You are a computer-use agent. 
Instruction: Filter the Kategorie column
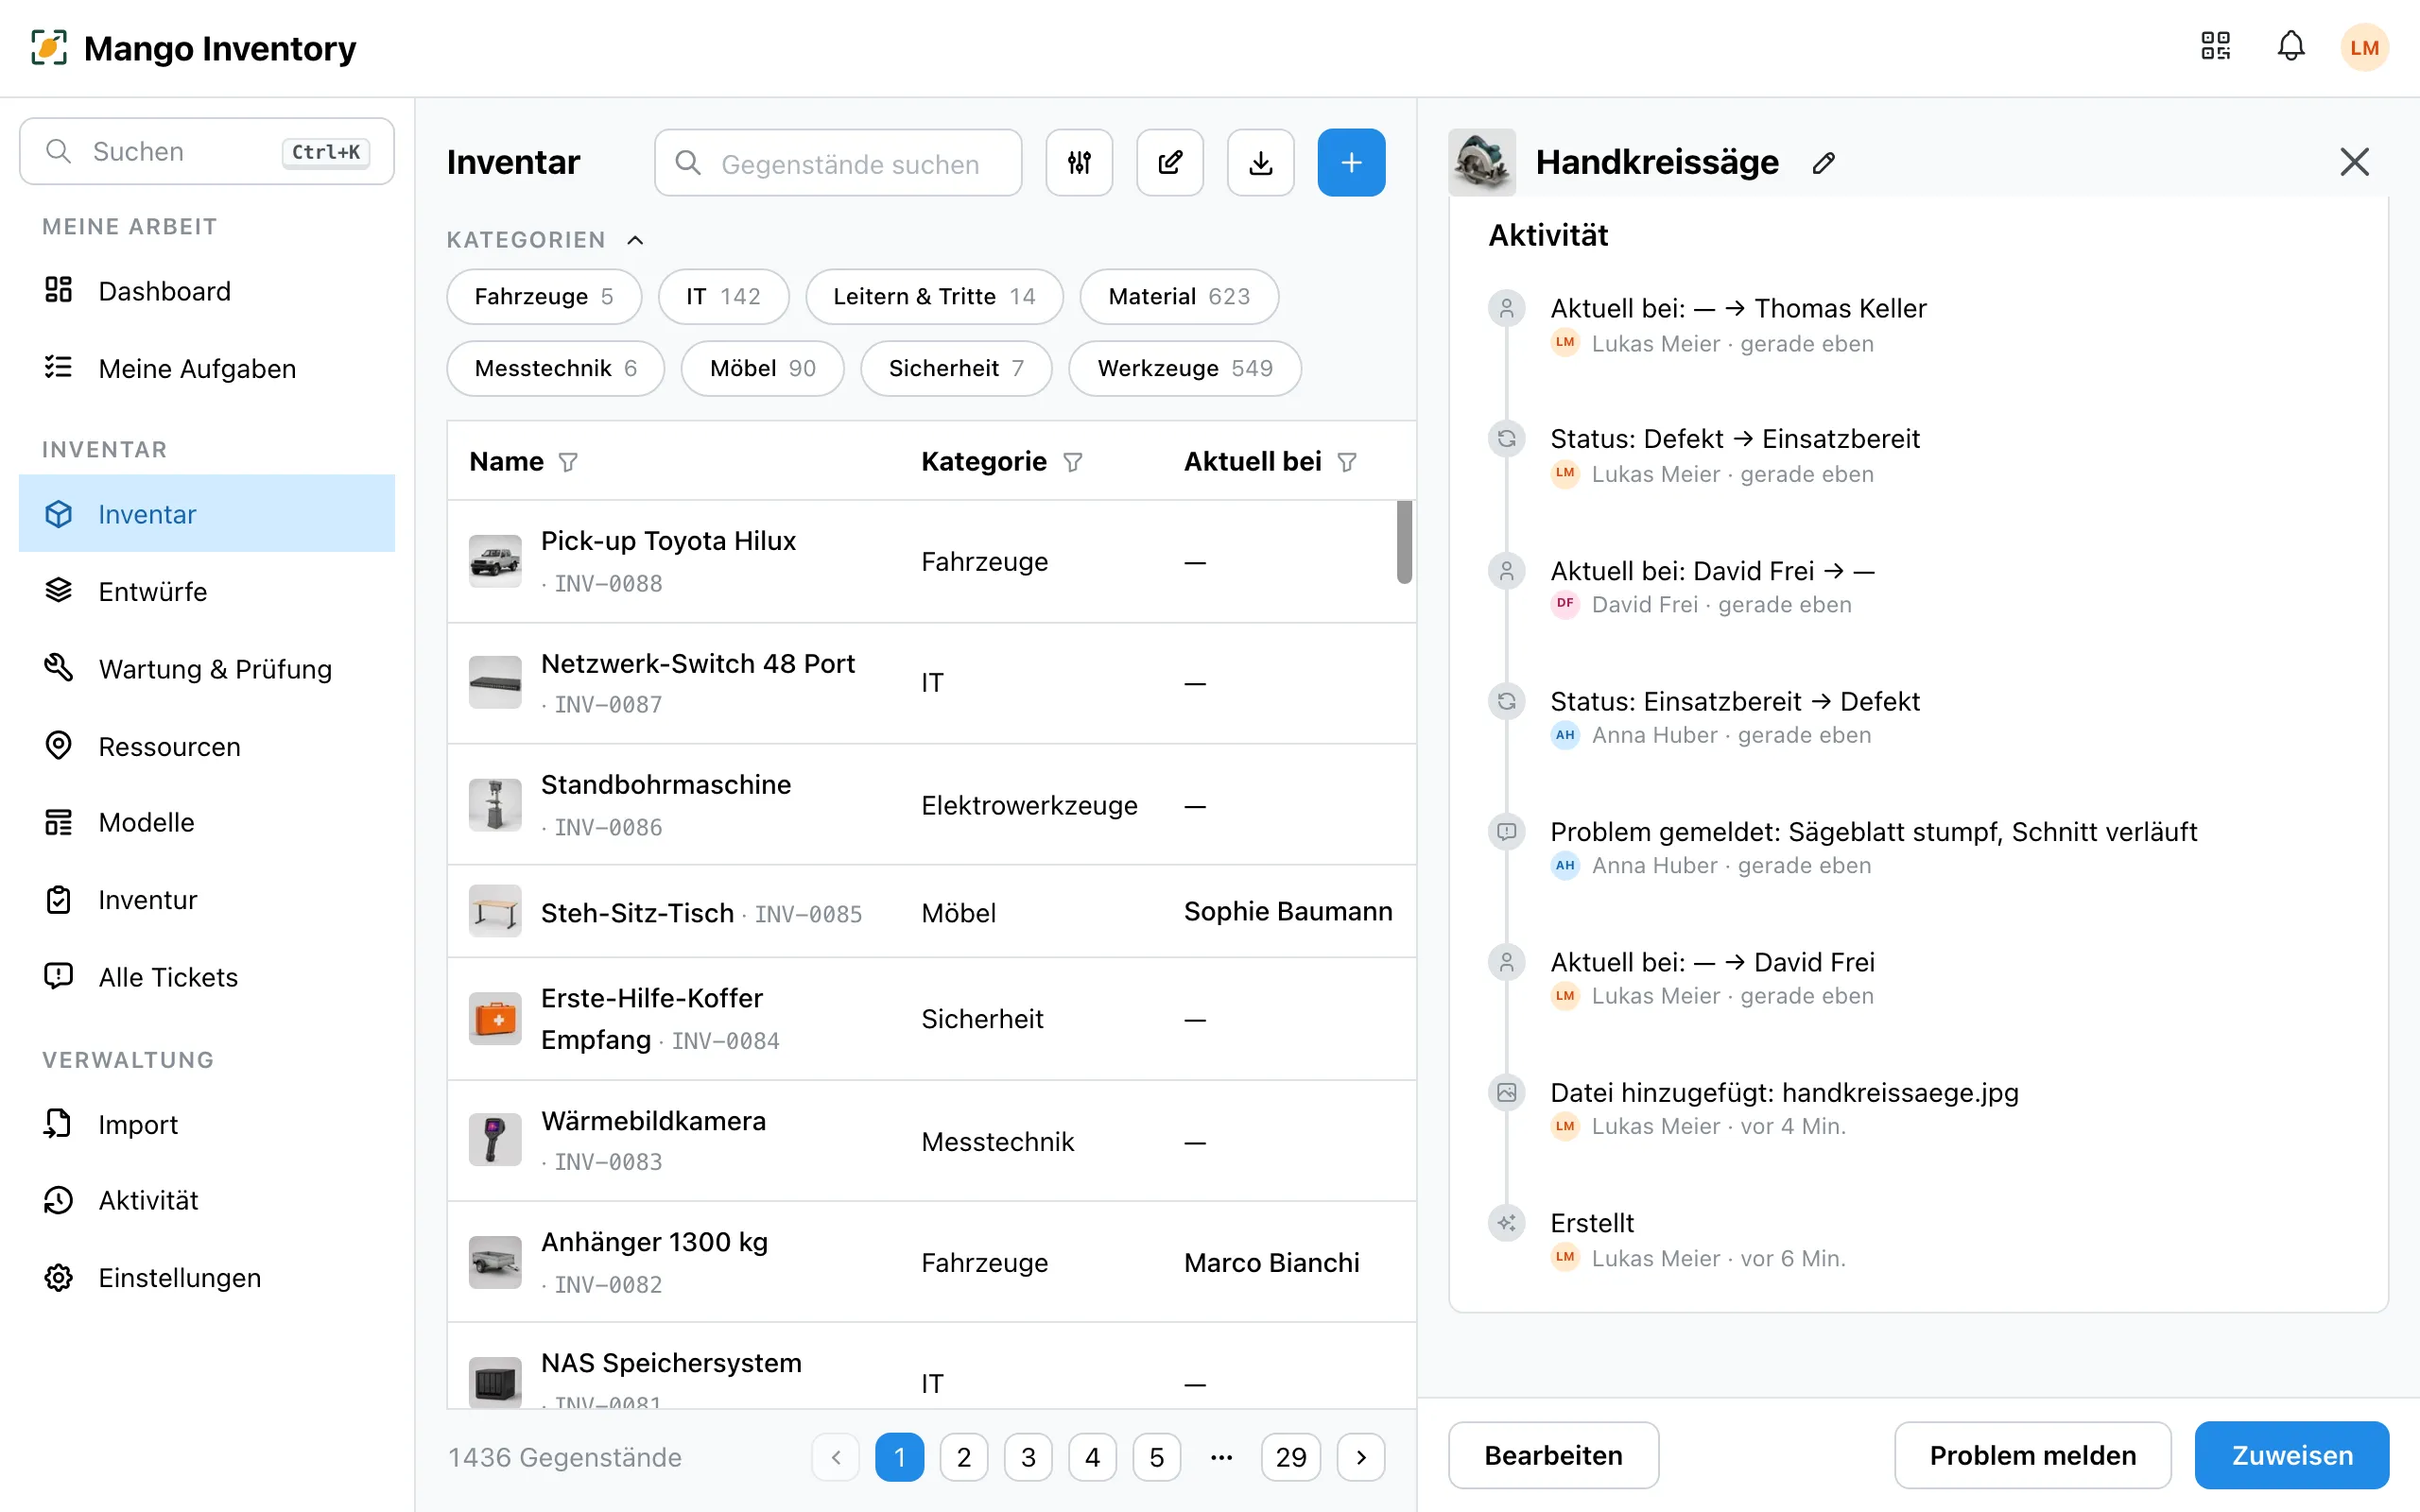coord(1072,462)
